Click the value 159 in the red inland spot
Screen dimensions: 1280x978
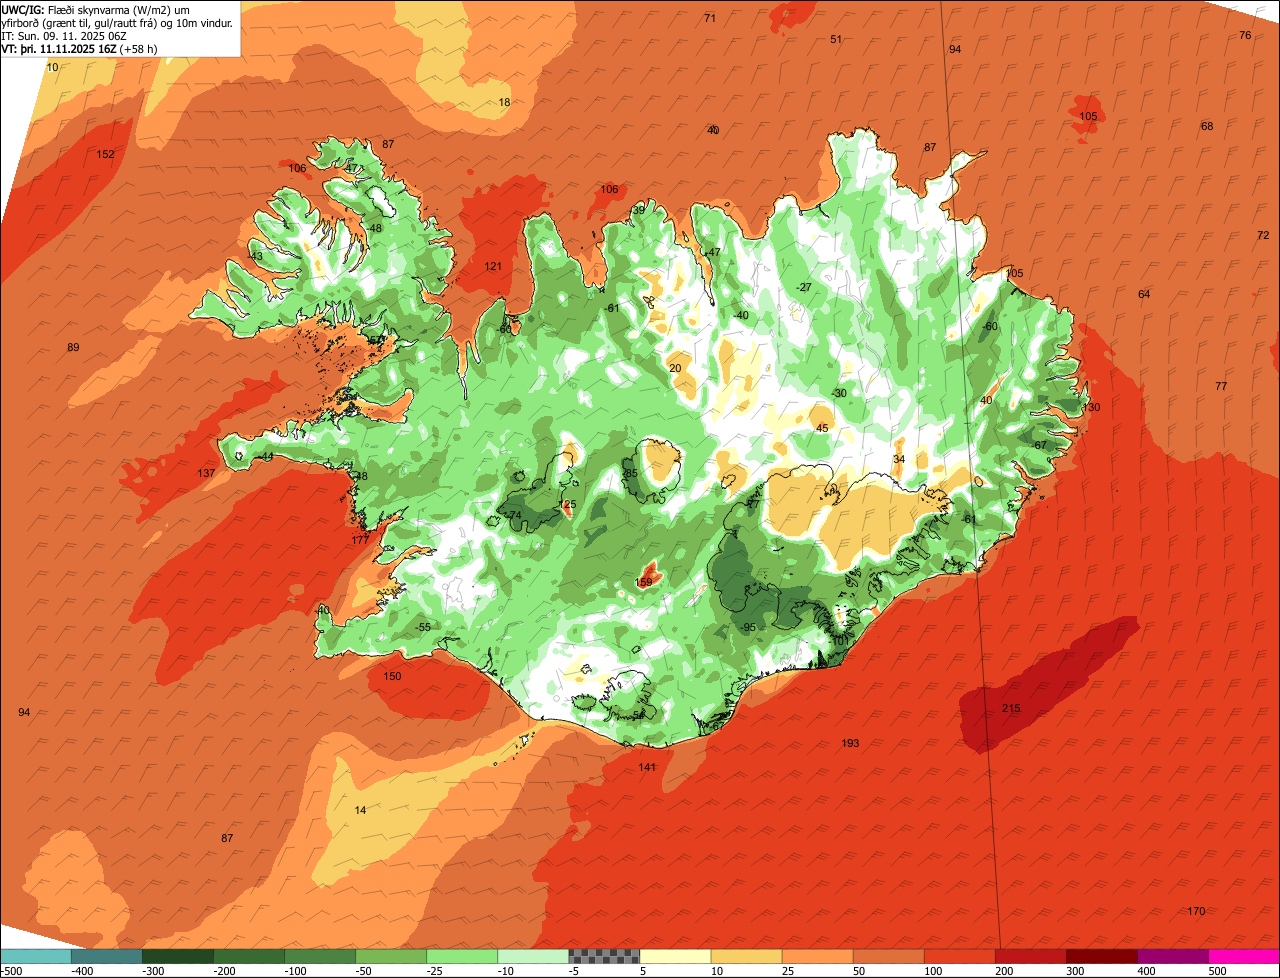tap(644, 582)
